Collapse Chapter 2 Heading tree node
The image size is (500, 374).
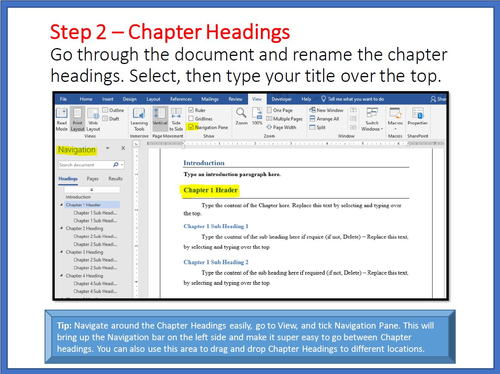coord(61,228)
